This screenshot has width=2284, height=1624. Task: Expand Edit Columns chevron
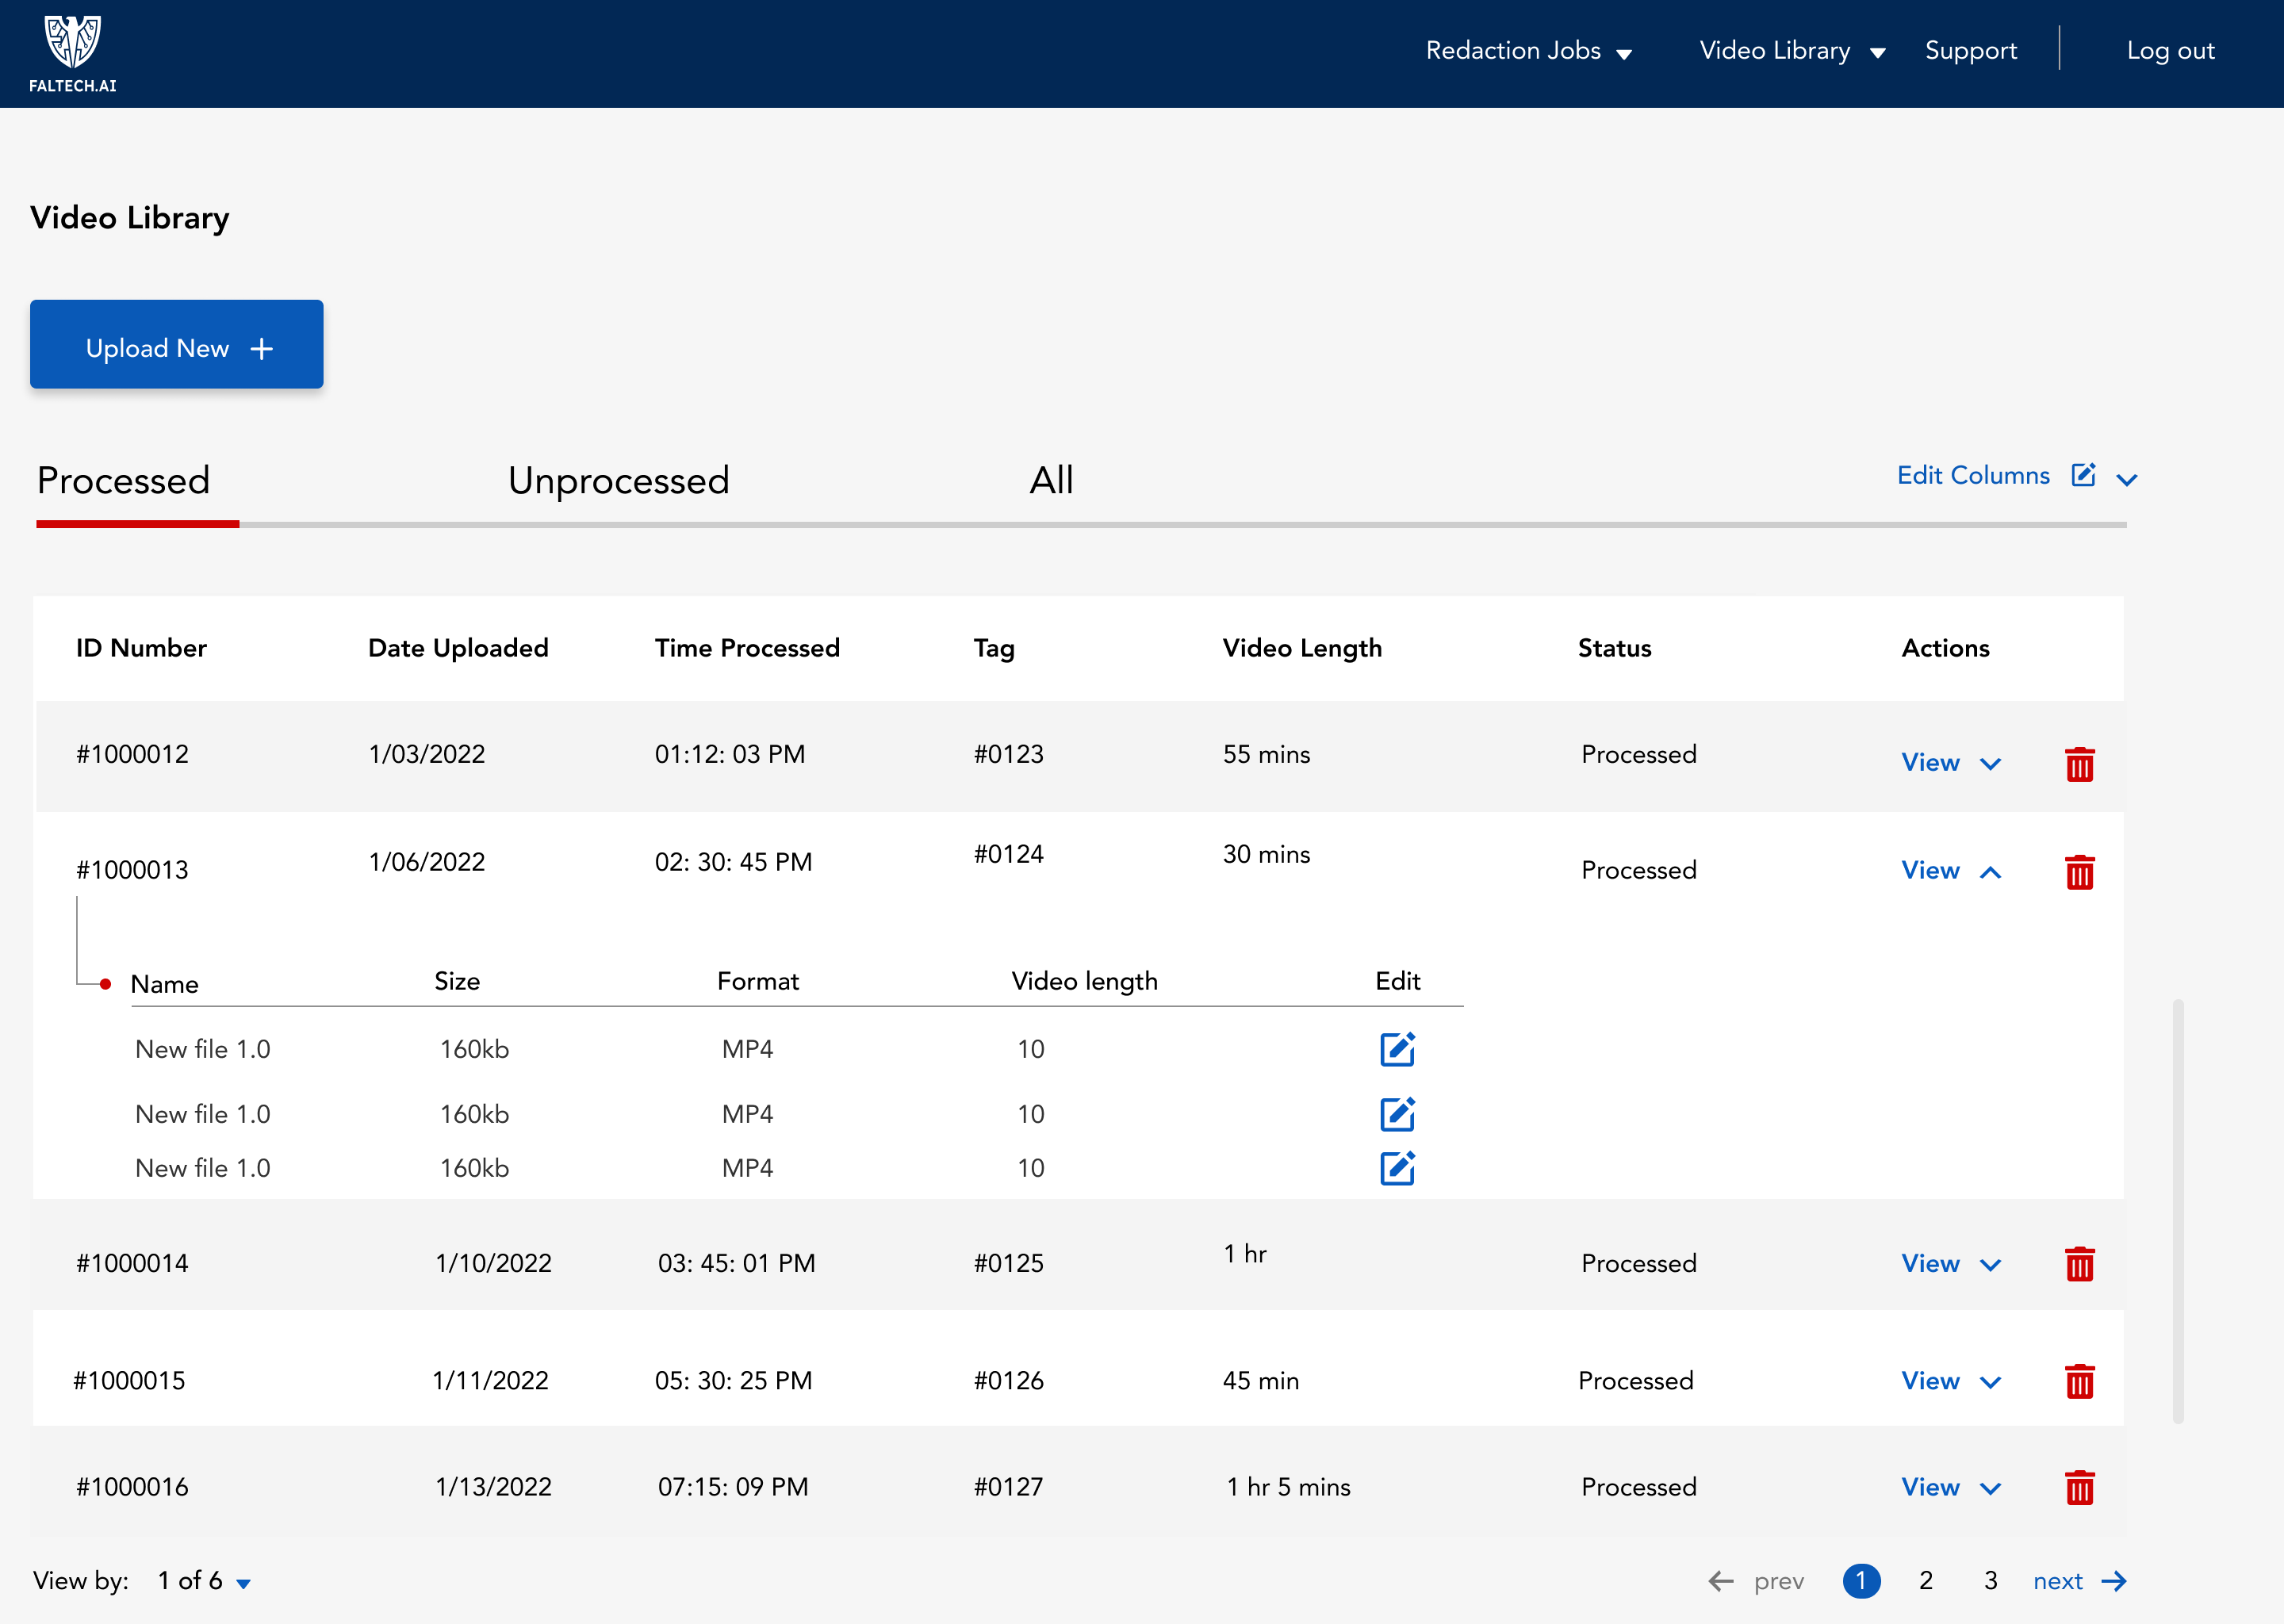(2127, 480)
